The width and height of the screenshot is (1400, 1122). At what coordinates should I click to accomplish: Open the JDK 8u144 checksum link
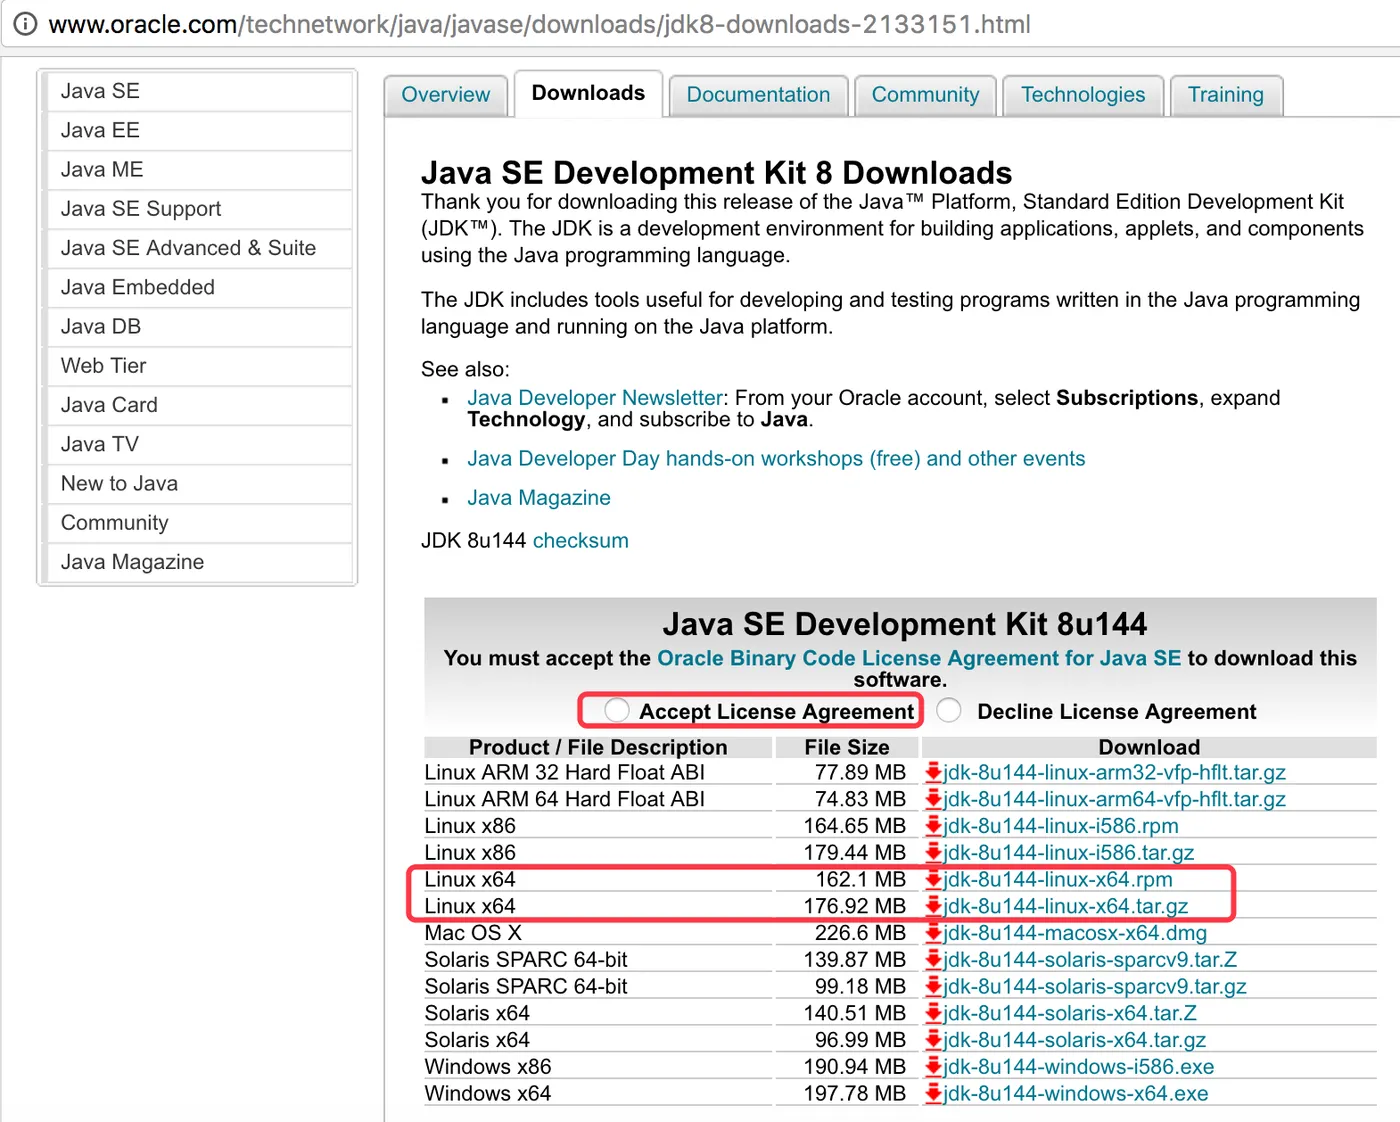coord(581,540)
